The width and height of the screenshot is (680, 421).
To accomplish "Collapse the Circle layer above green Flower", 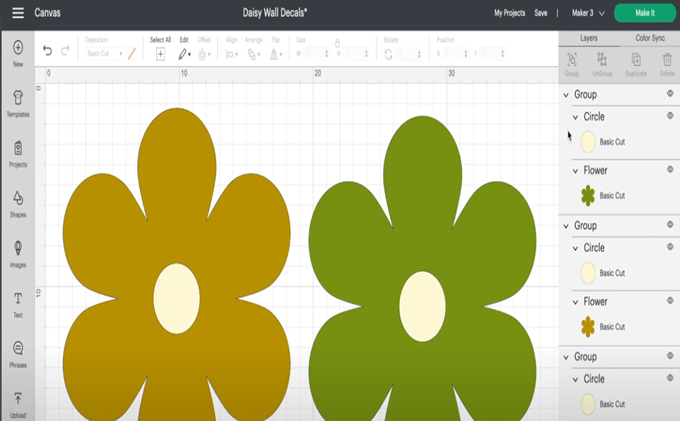I will click(575, 117).
